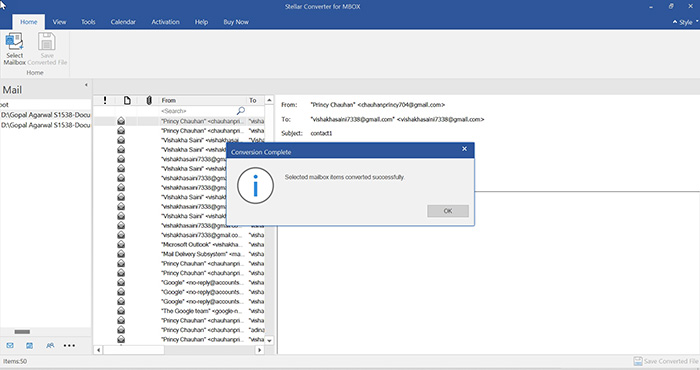Click the Home ribbon group label
This screenshot has height=370, width=700.
click(x=35, y=73)
